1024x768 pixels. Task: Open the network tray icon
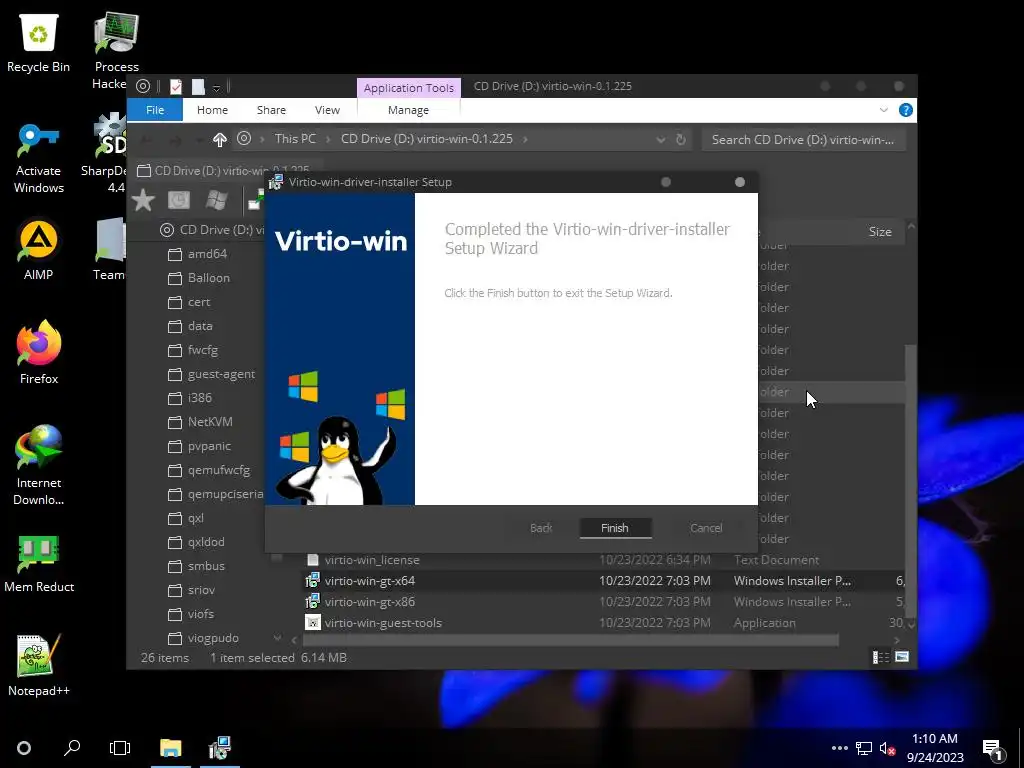(864, 748)
